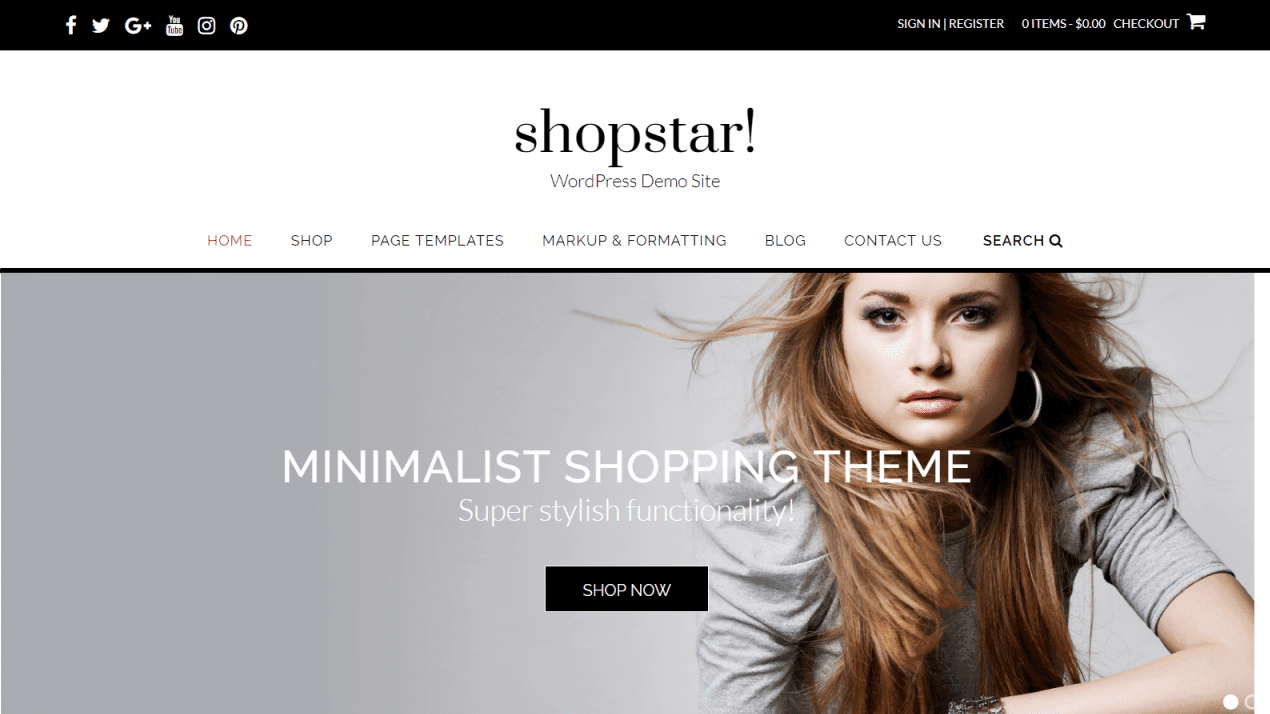Open the Pinterest social icon
This screenshot has width=1270, height=714.
(239, 25)
